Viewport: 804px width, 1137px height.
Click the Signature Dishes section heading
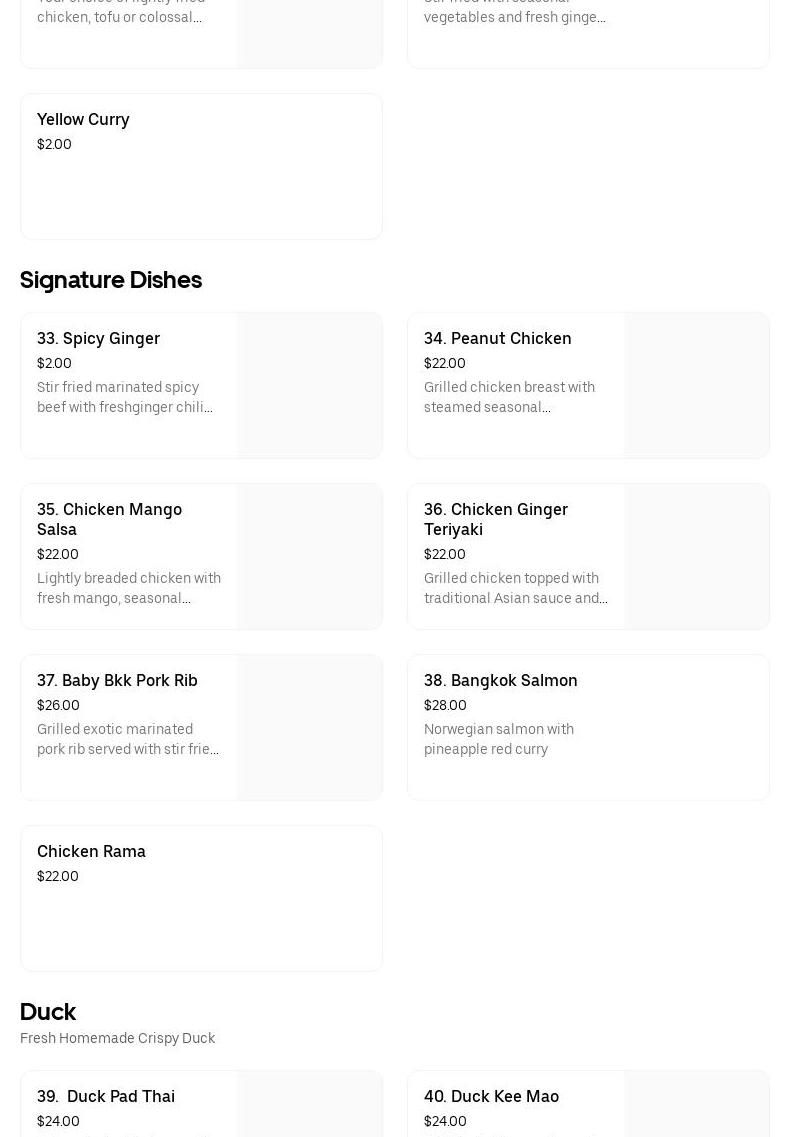(111, 280)
